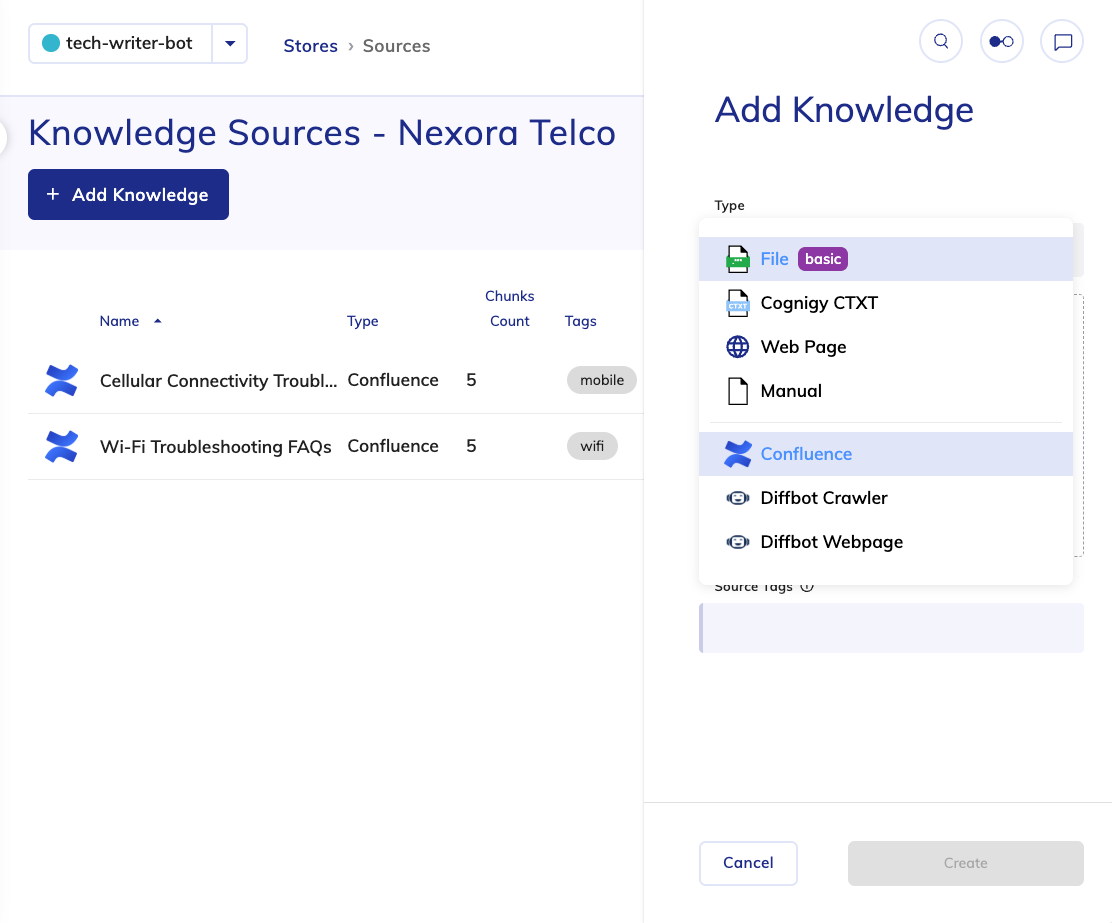Screen dimensions: 1112x923
Task: Click into the Source Tags input field
Action: point(892,628)
